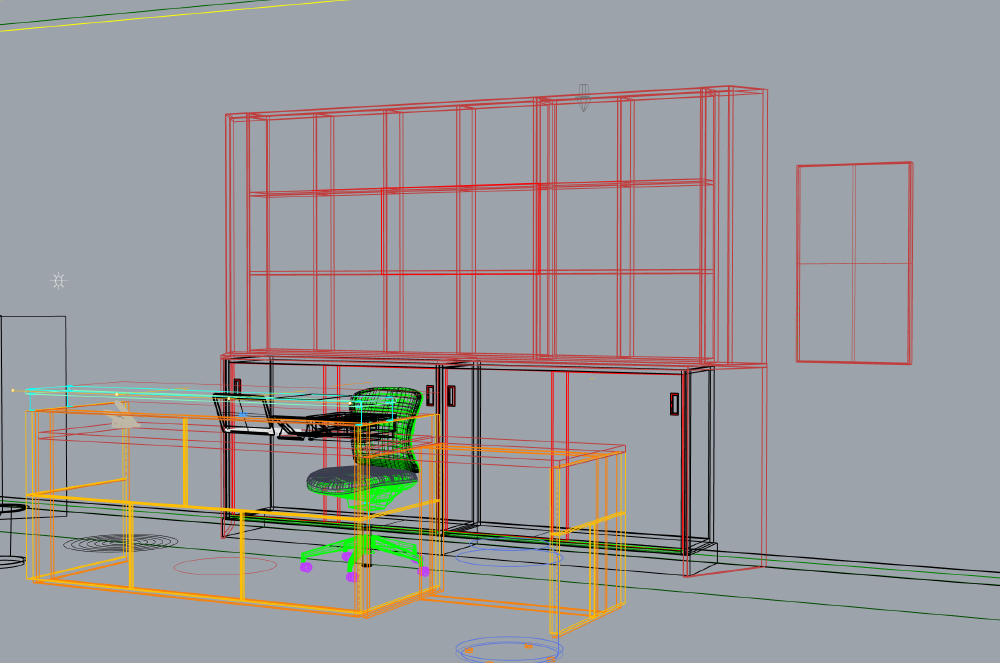Click the spotlight marker above the bookshelf
The image size is (1000, 663).
pyautogui.click(x=584, y=97)
